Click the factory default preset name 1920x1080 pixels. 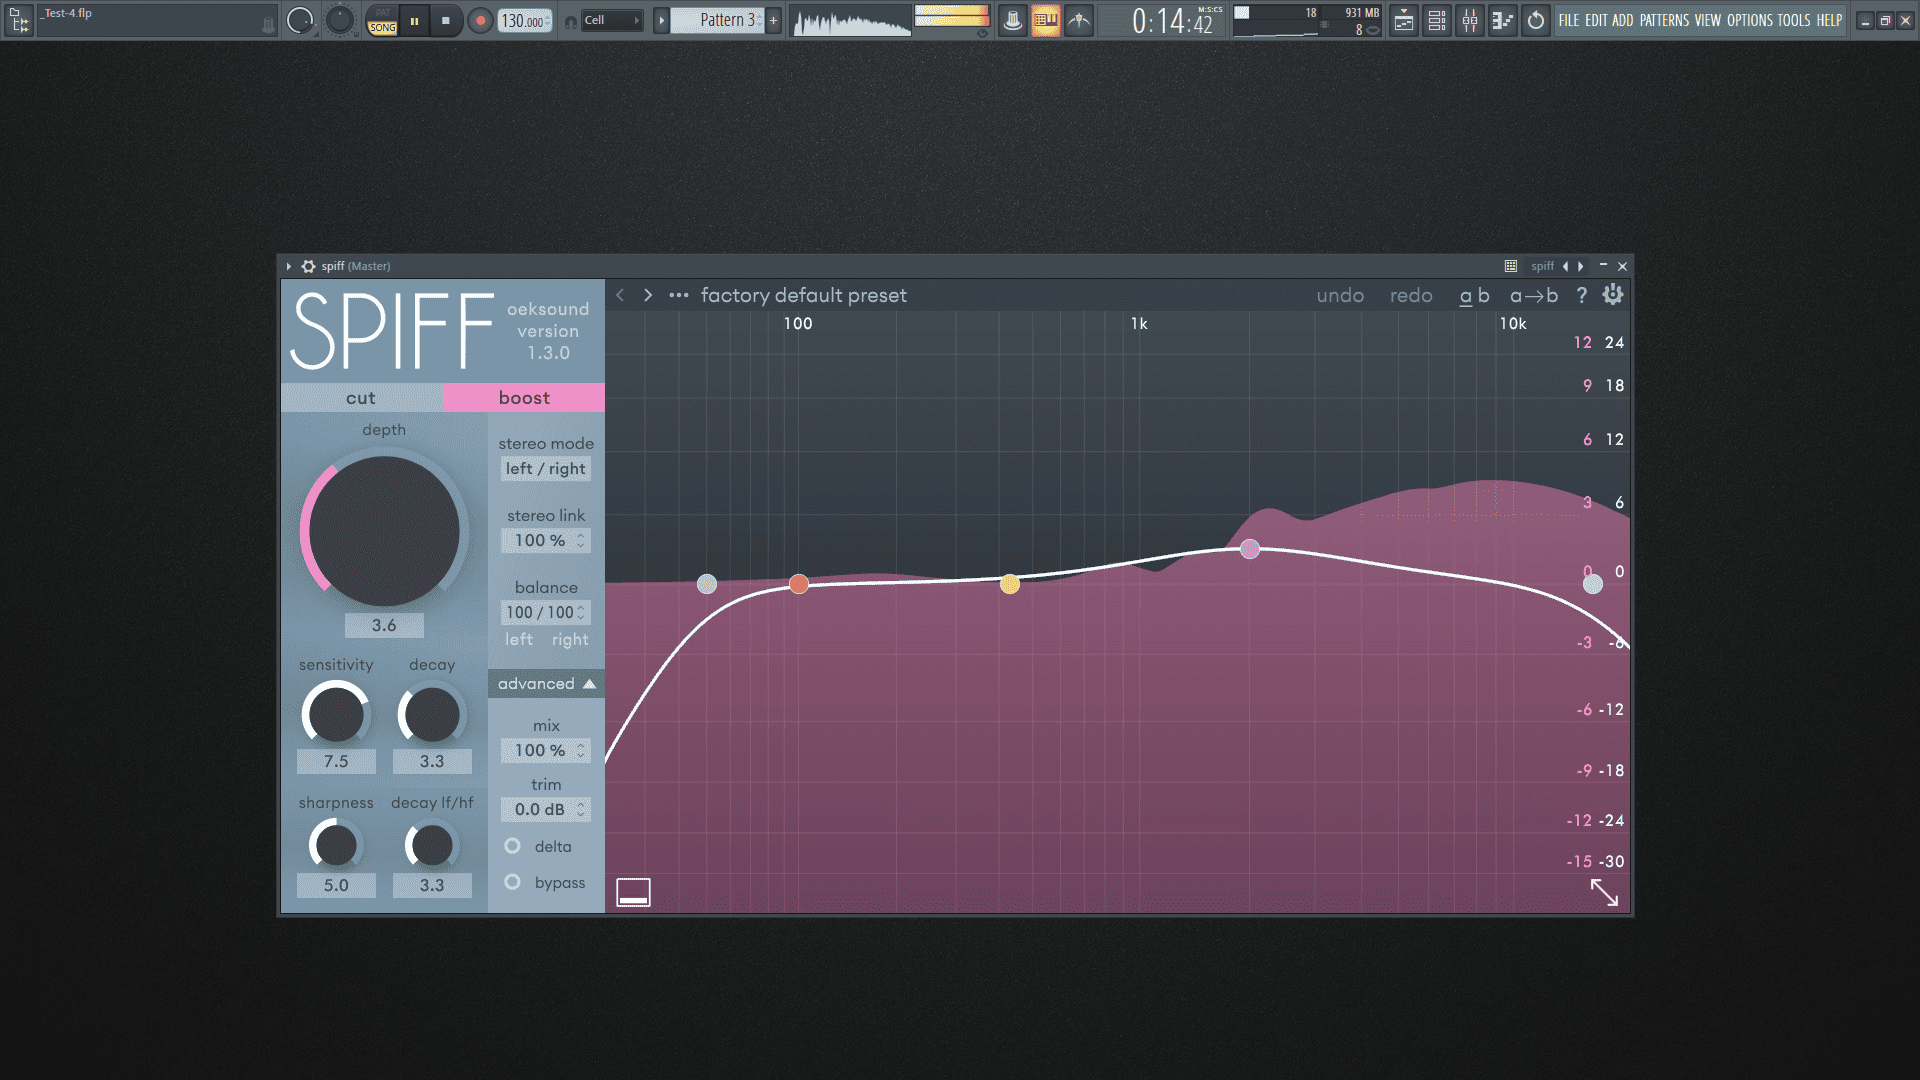pos(804,295)
